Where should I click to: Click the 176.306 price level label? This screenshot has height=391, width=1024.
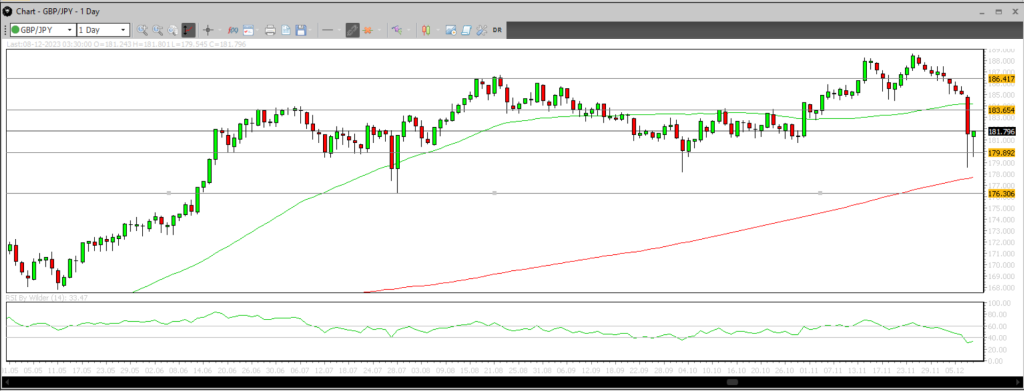[x=1001, y=193]
